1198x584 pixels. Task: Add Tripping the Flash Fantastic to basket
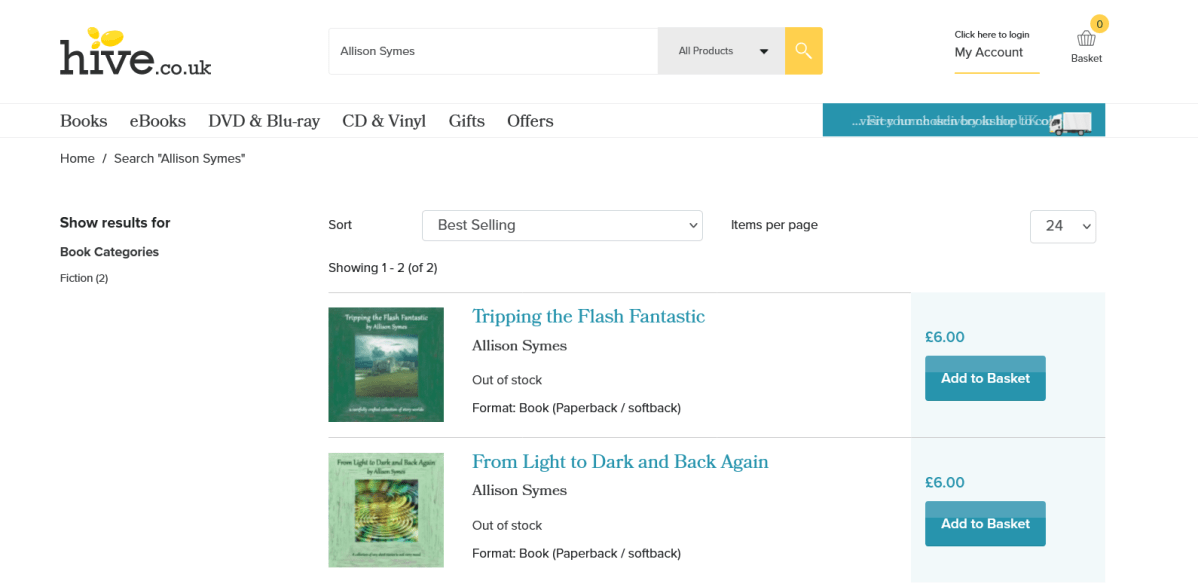985,378
